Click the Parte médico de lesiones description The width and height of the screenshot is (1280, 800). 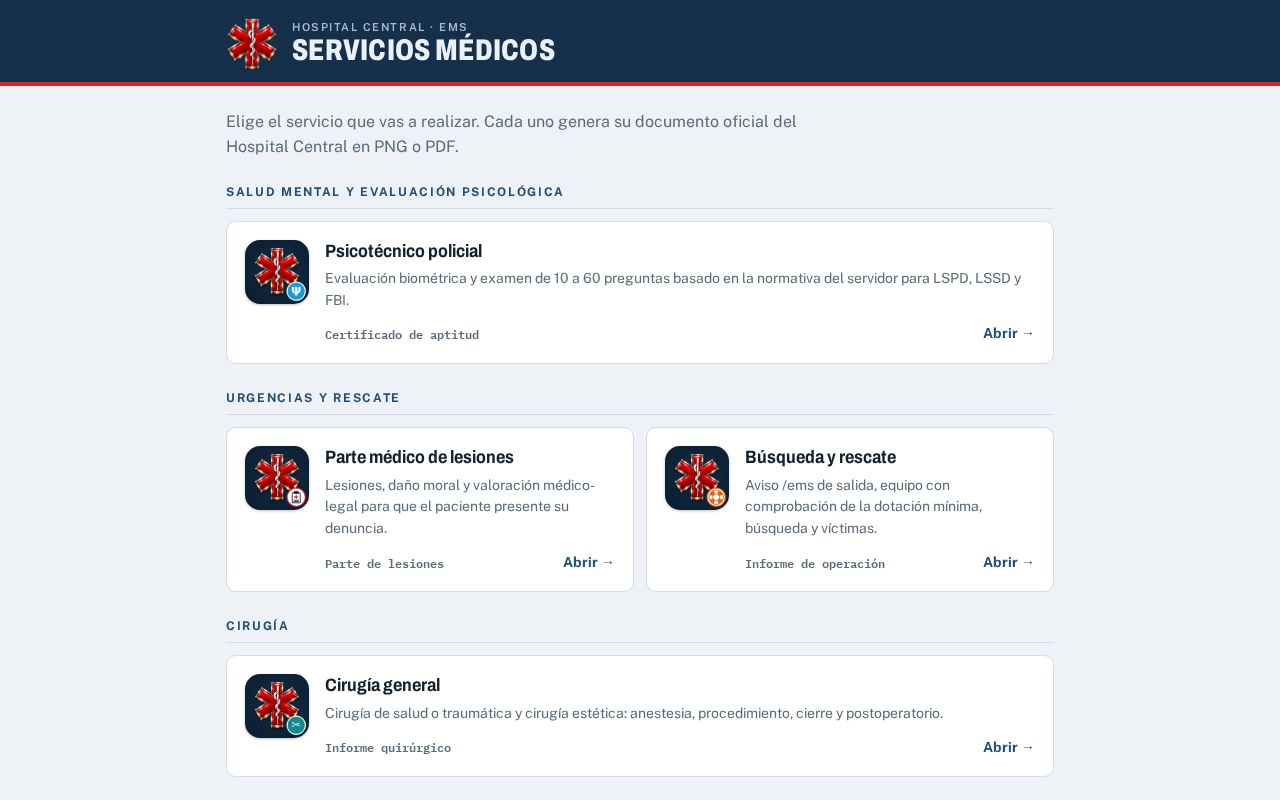click(x=460, y=506)
